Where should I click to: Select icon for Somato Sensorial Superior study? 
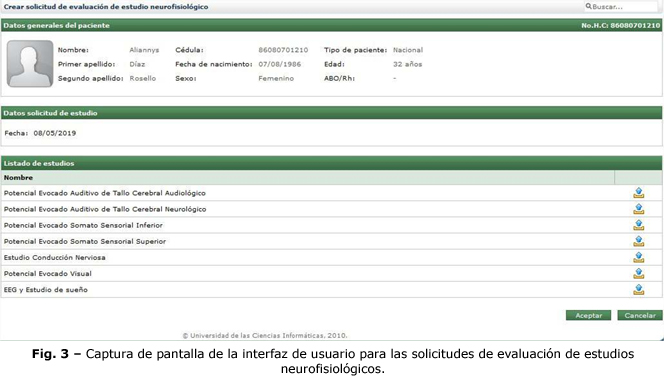[x=639, y=241]
